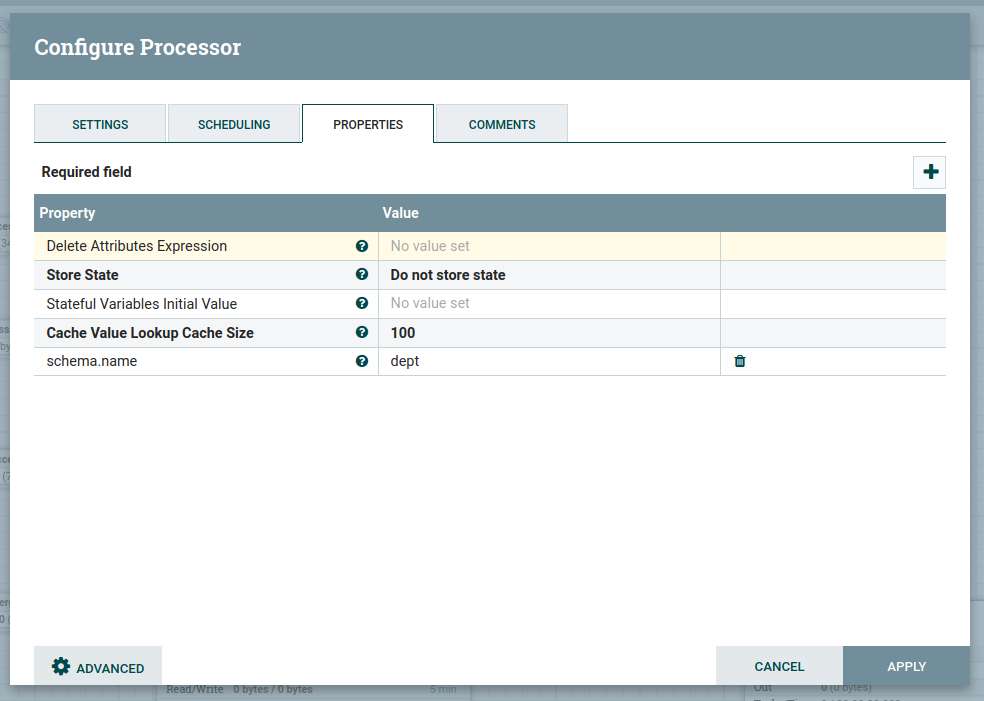Click help icon for Delete Attributes Expression
The width and height of the screenshot is (984, 701).
click(x=362, y=246)
